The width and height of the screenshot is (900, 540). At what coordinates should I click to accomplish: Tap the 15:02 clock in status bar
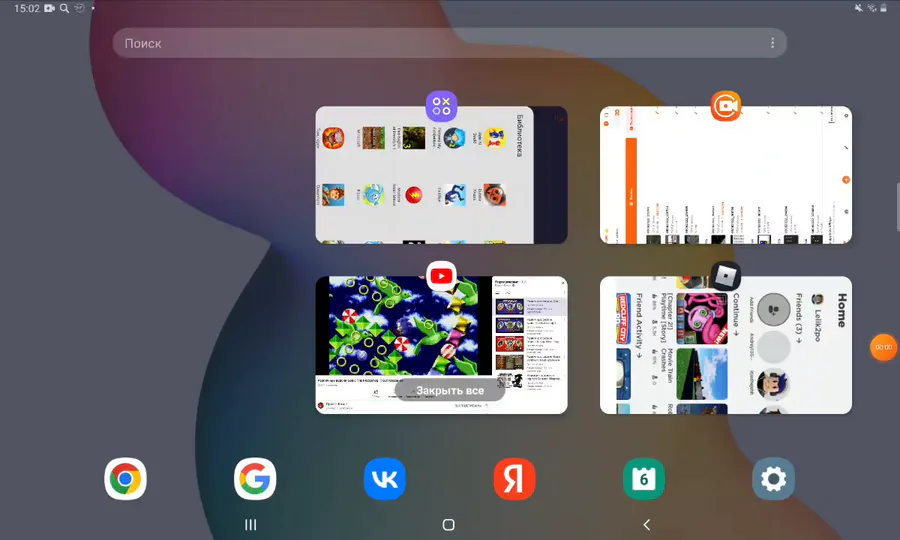tap(27, 8)
